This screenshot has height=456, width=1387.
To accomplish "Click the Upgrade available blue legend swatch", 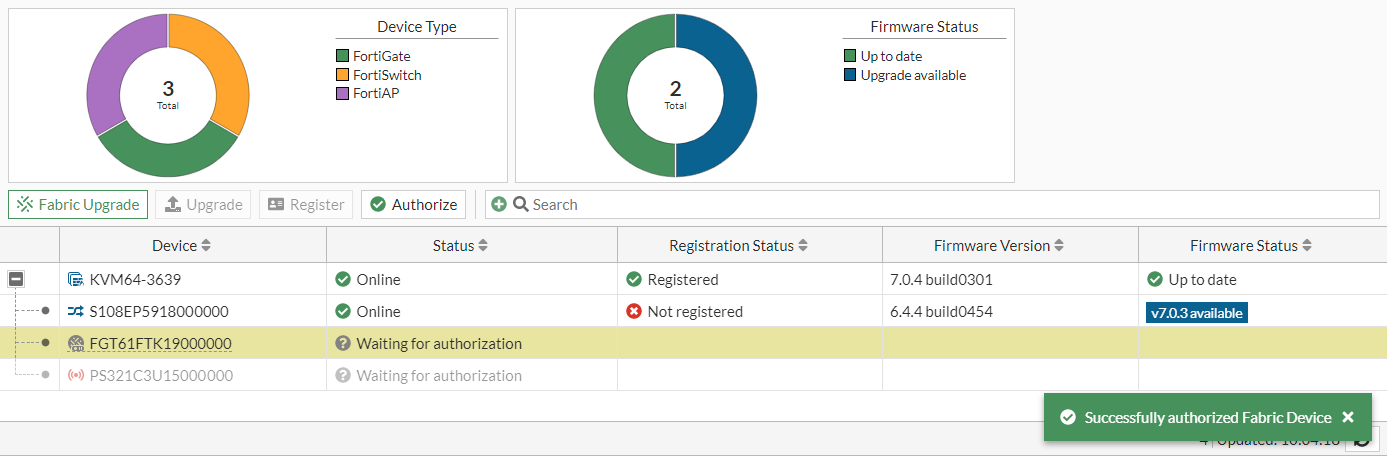I will [x=850, y=75].
